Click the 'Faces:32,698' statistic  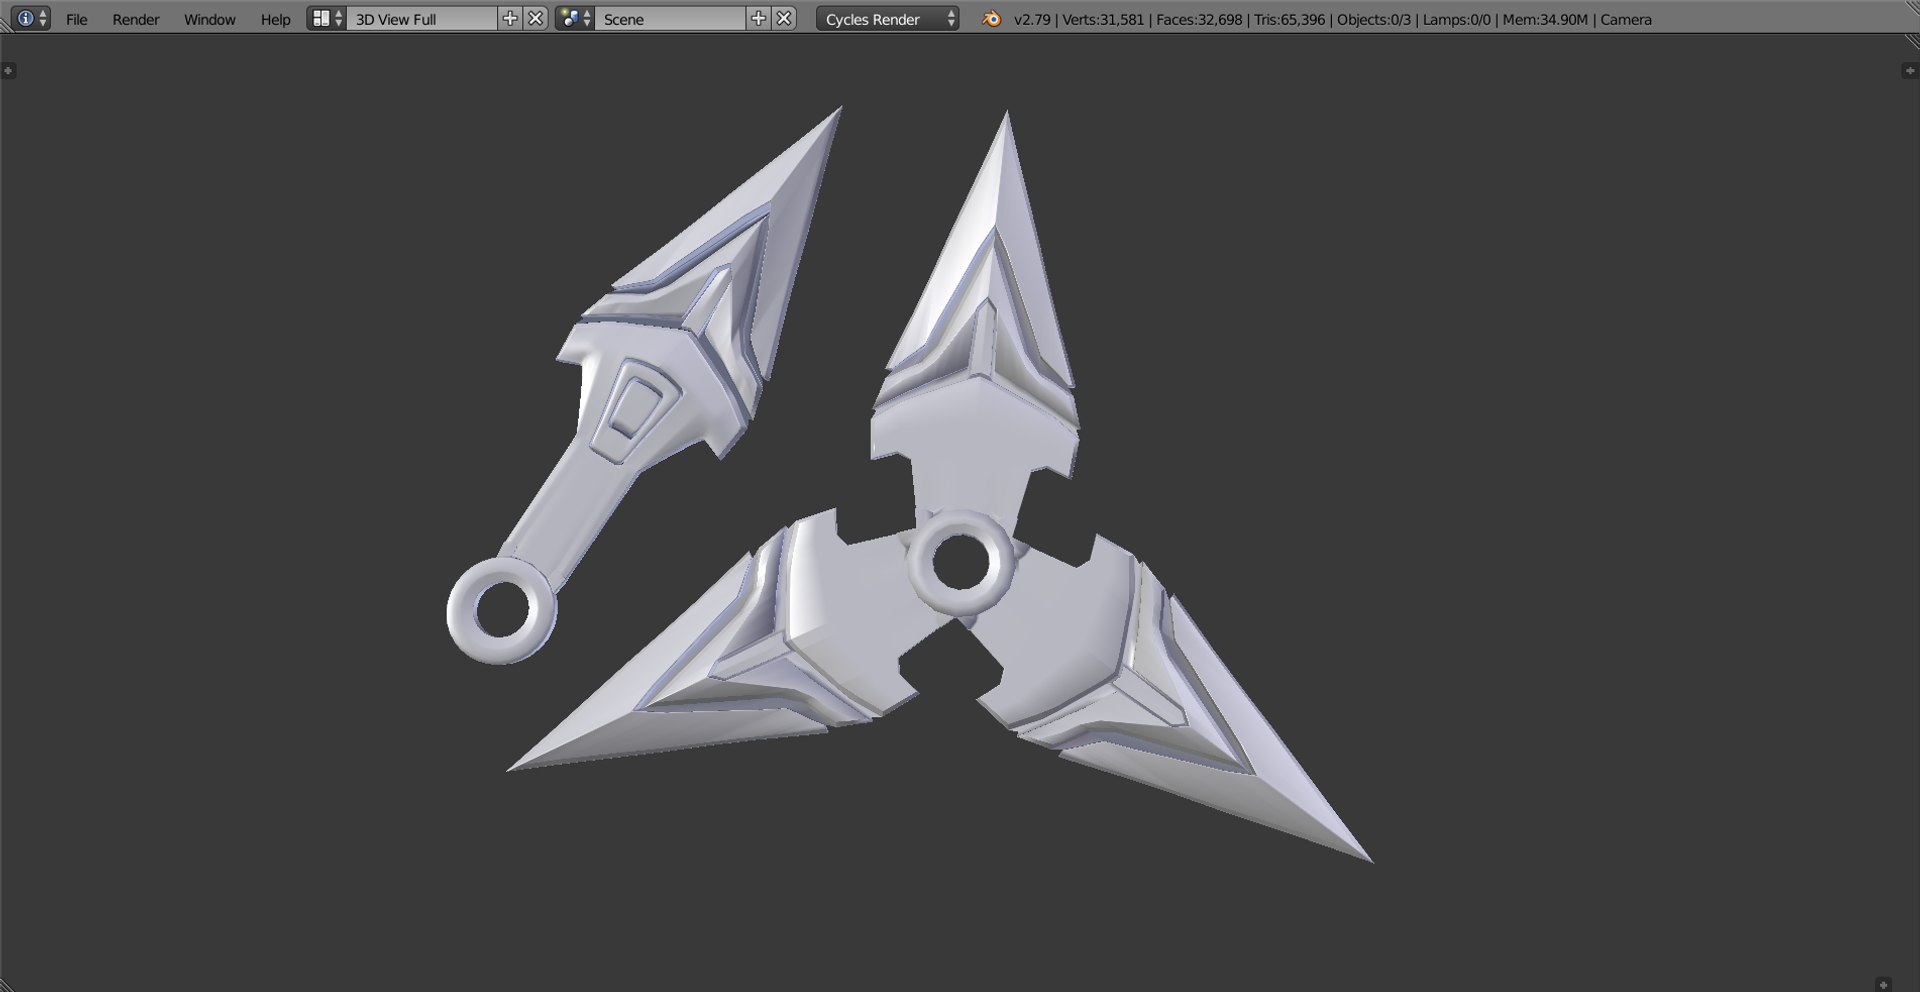[1199, 19]
